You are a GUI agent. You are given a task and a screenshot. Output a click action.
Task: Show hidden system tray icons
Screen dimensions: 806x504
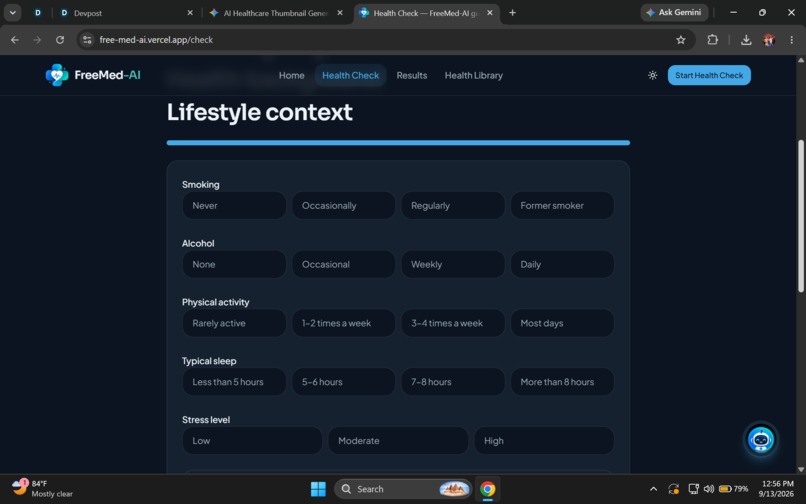click(653, 489)
